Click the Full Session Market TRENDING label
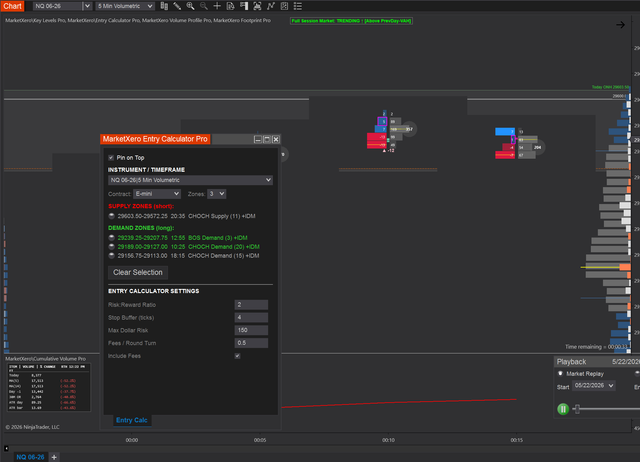The height and width of the screenshot is (462, 640). [351, 21]
